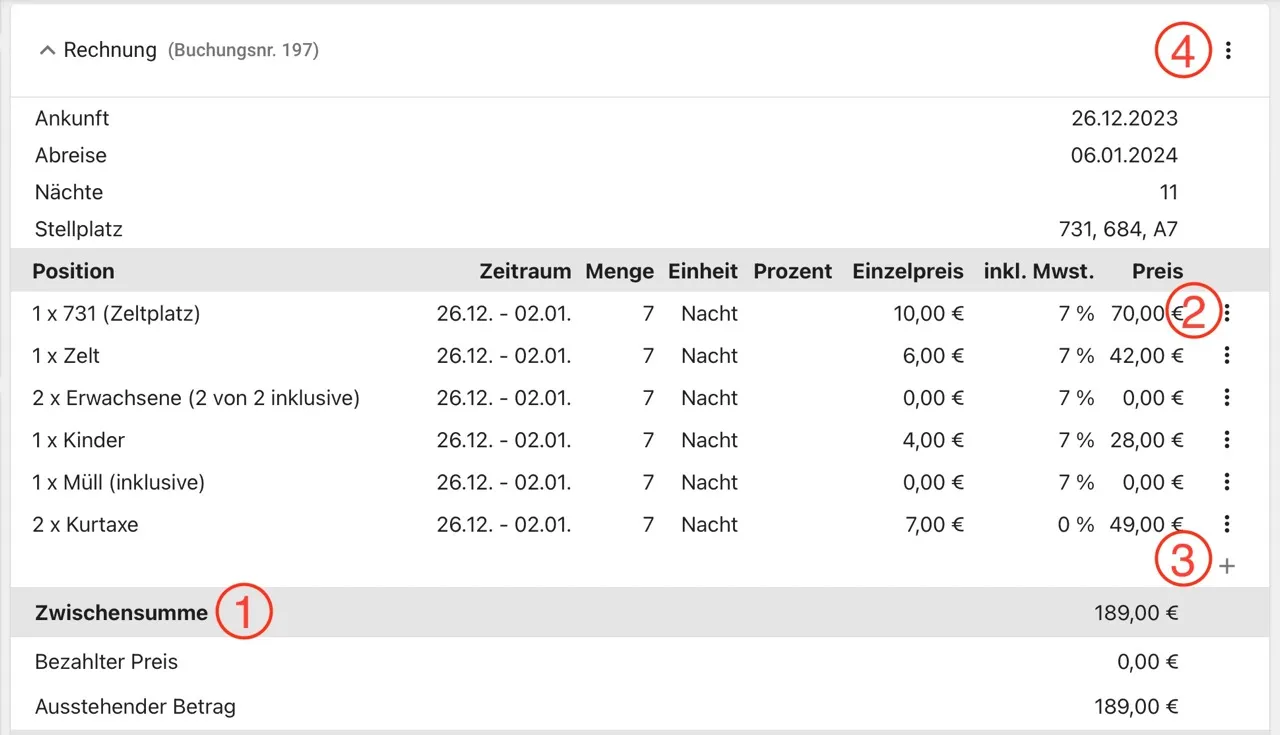
Task: Click the Buchungsnr. 197 label
Action: 243,50
